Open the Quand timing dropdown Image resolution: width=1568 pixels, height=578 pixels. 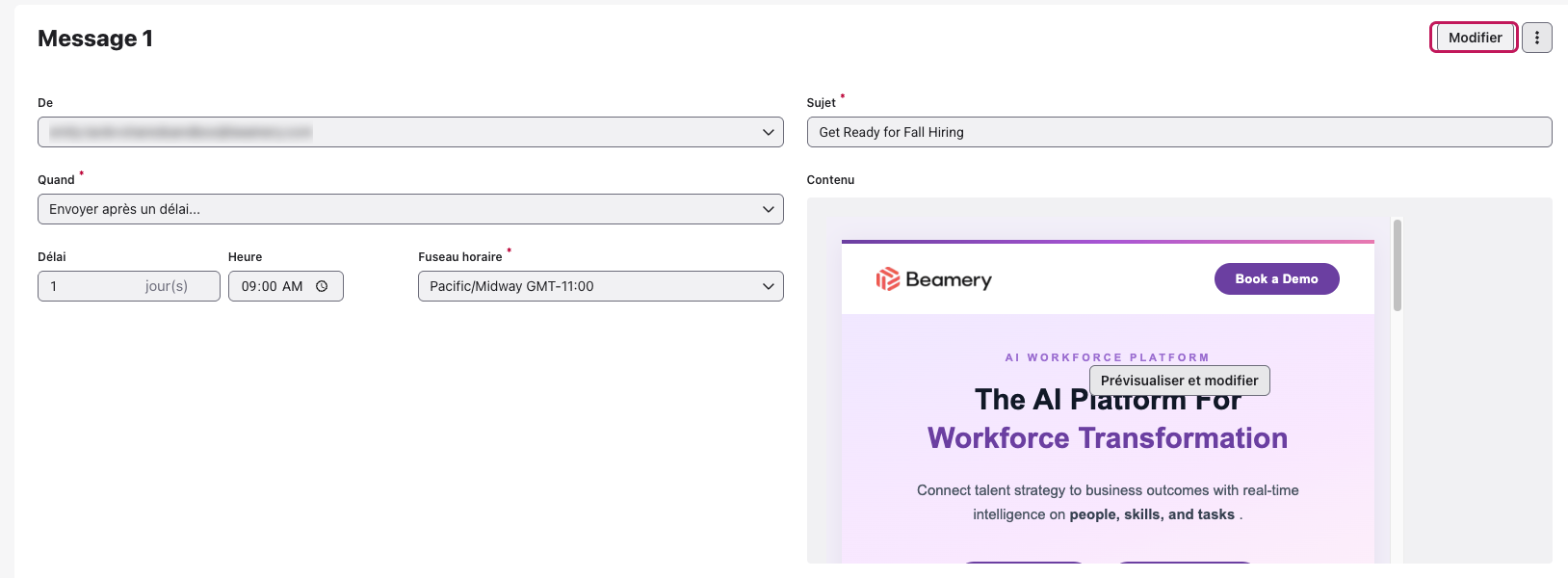click(411, 209)
